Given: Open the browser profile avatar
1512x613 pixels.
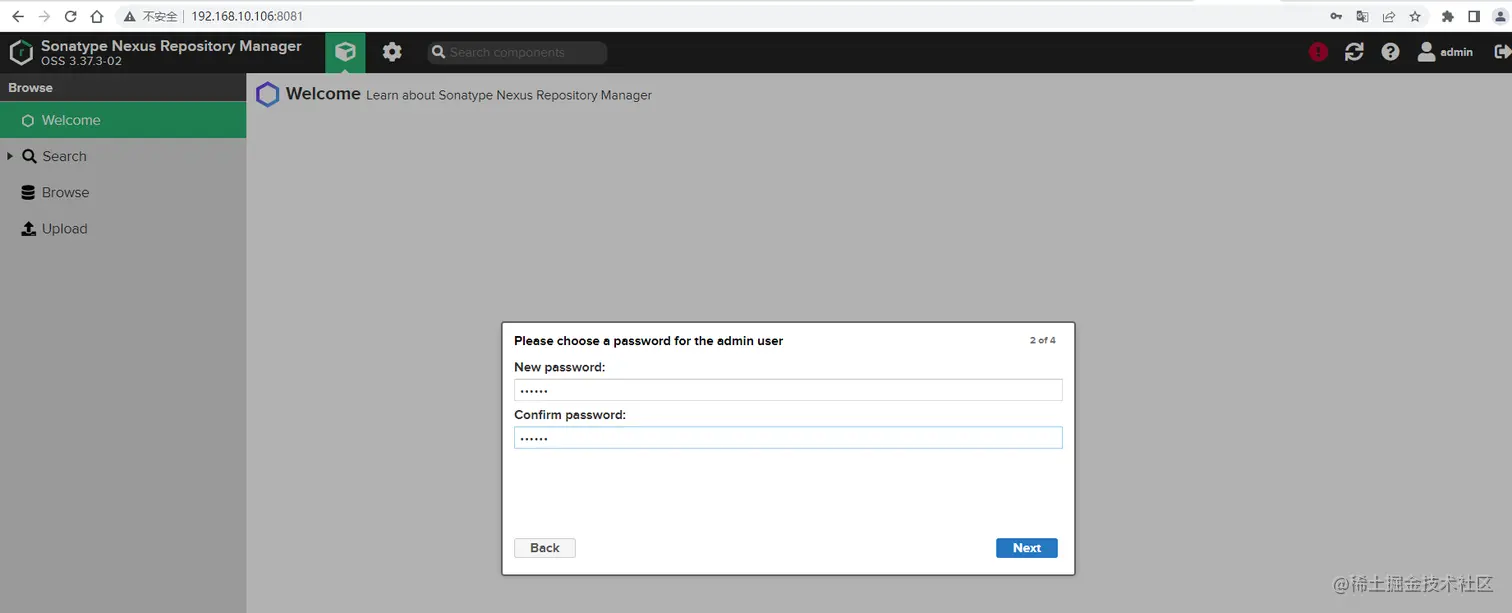Looking at the screenshot, I should 1500,16.
